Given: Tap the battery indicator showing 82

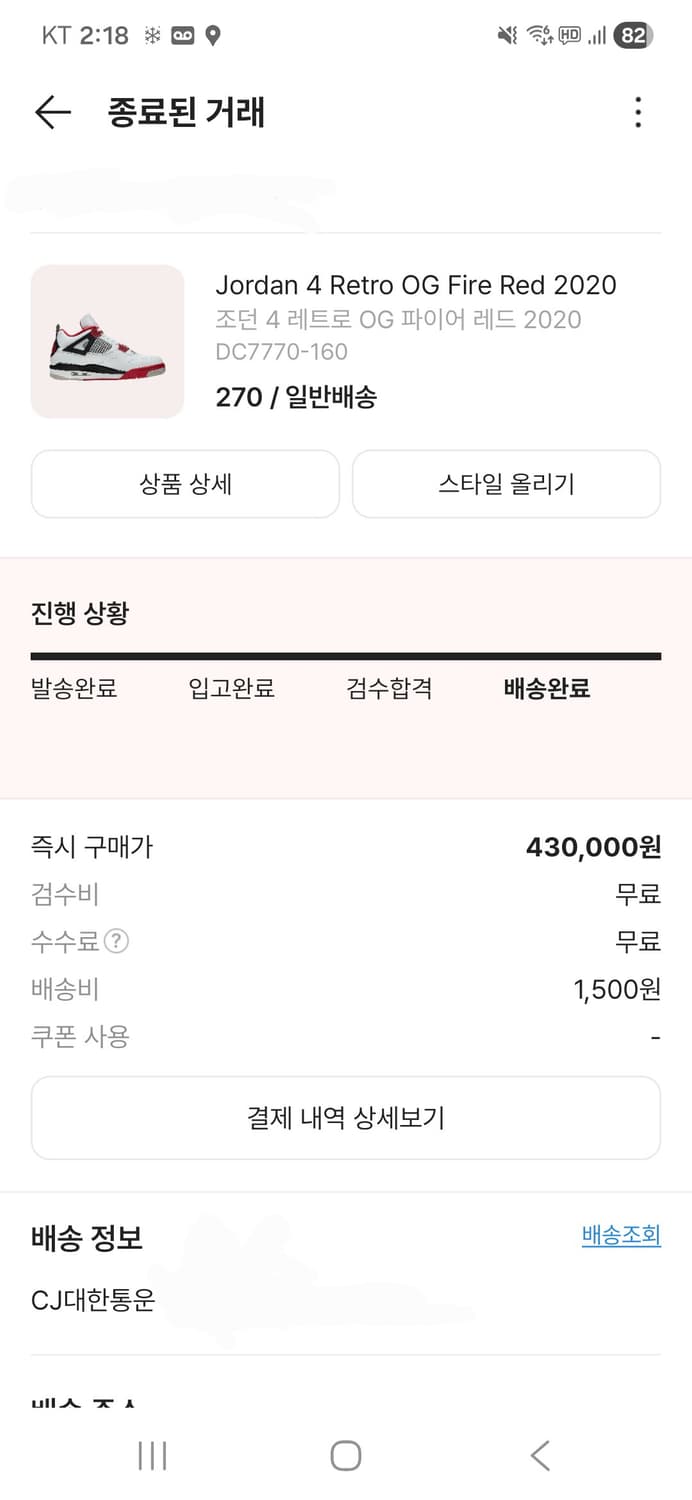Looking at the screenshot, I should (x=631, y=33).
